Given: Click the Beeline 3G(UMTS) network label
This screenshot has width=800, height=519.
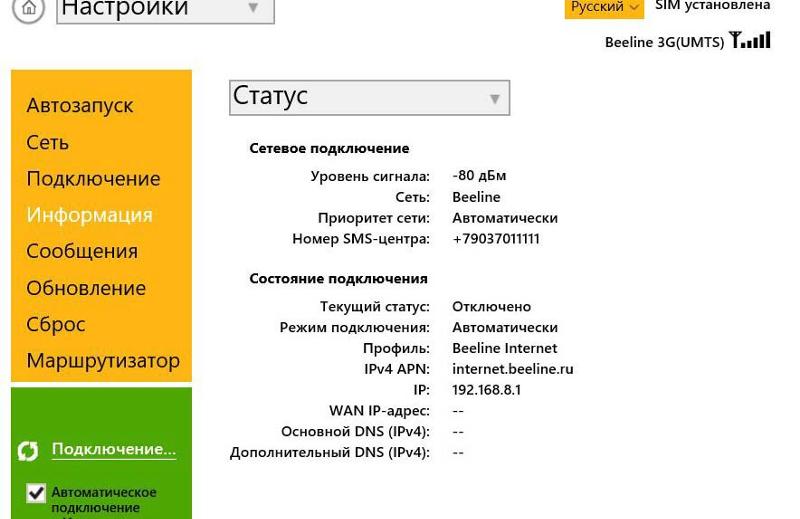Looking at the screenshot, I should 664,42.
